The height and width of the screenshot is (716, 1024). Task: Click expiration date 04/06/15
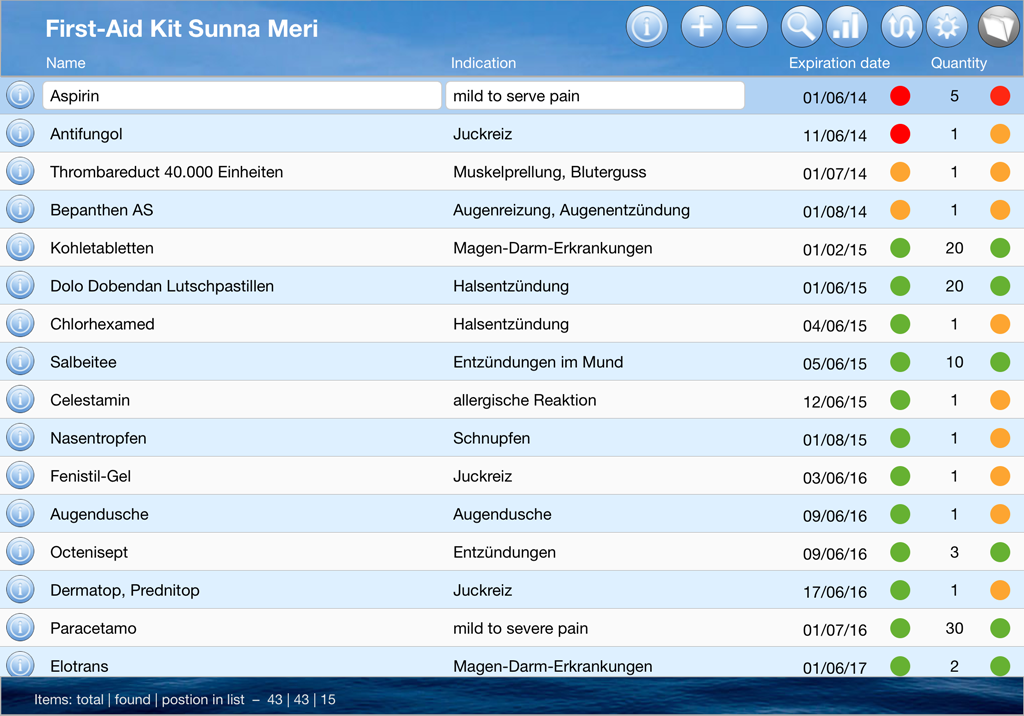(835, 325)
